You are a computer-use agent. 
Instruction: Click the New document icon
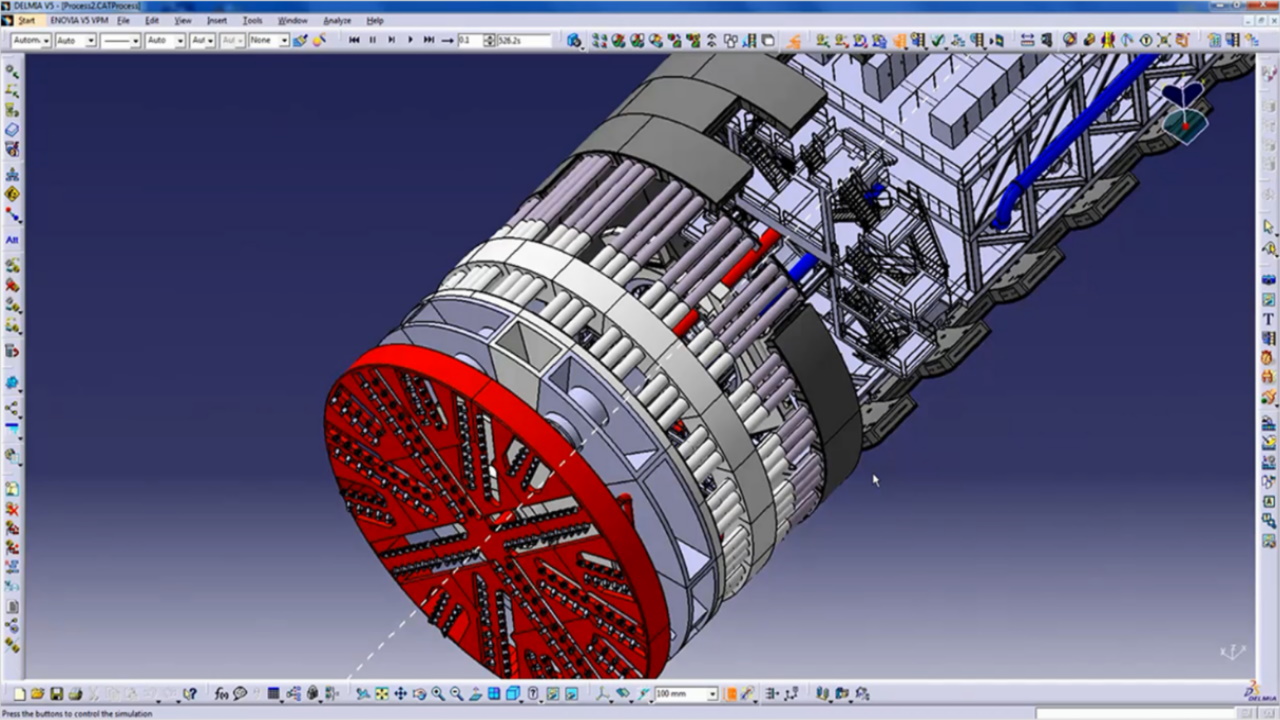(19, 693)
